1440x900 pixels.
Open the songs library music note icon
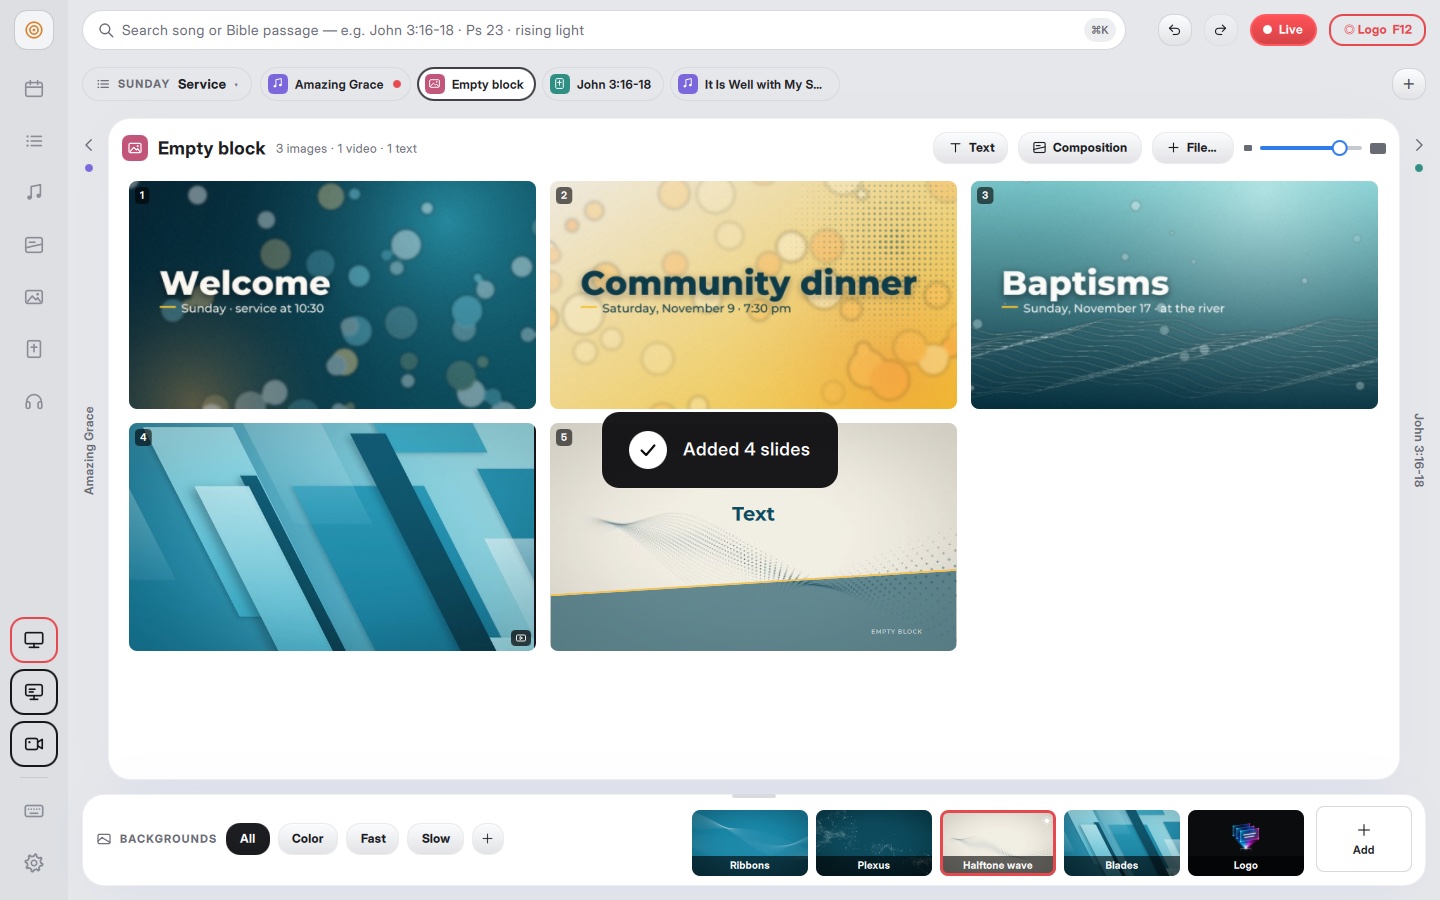click(x=34, y=192)
